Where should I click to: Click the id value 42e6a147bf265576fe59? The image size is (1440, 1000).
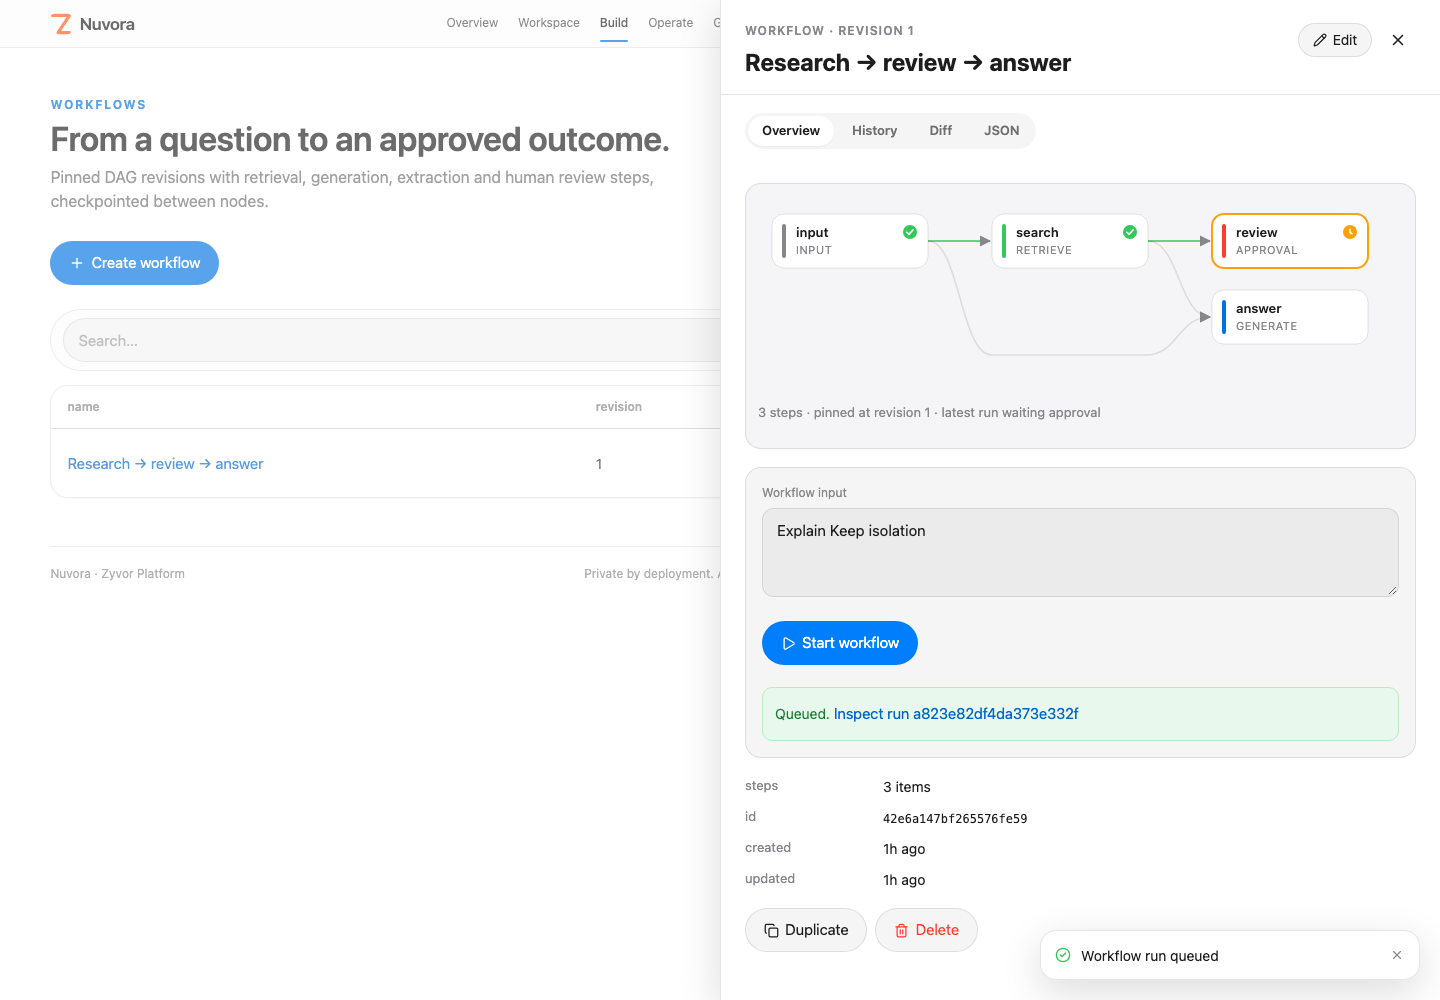click(x=955, y=819)
